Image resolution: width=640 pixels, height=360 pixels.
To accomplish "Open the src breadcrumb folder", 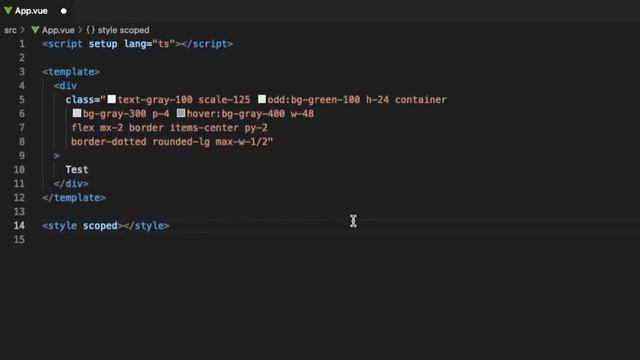I will pyautogui.click(x=10, y=30).
